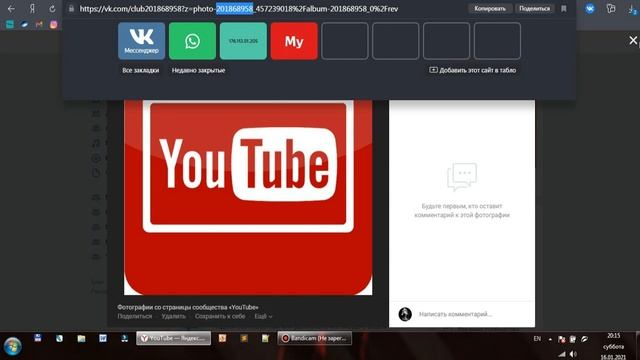640x360 pixels.
Task: Open Все закладки link
Action: click(x=140, y=70)
